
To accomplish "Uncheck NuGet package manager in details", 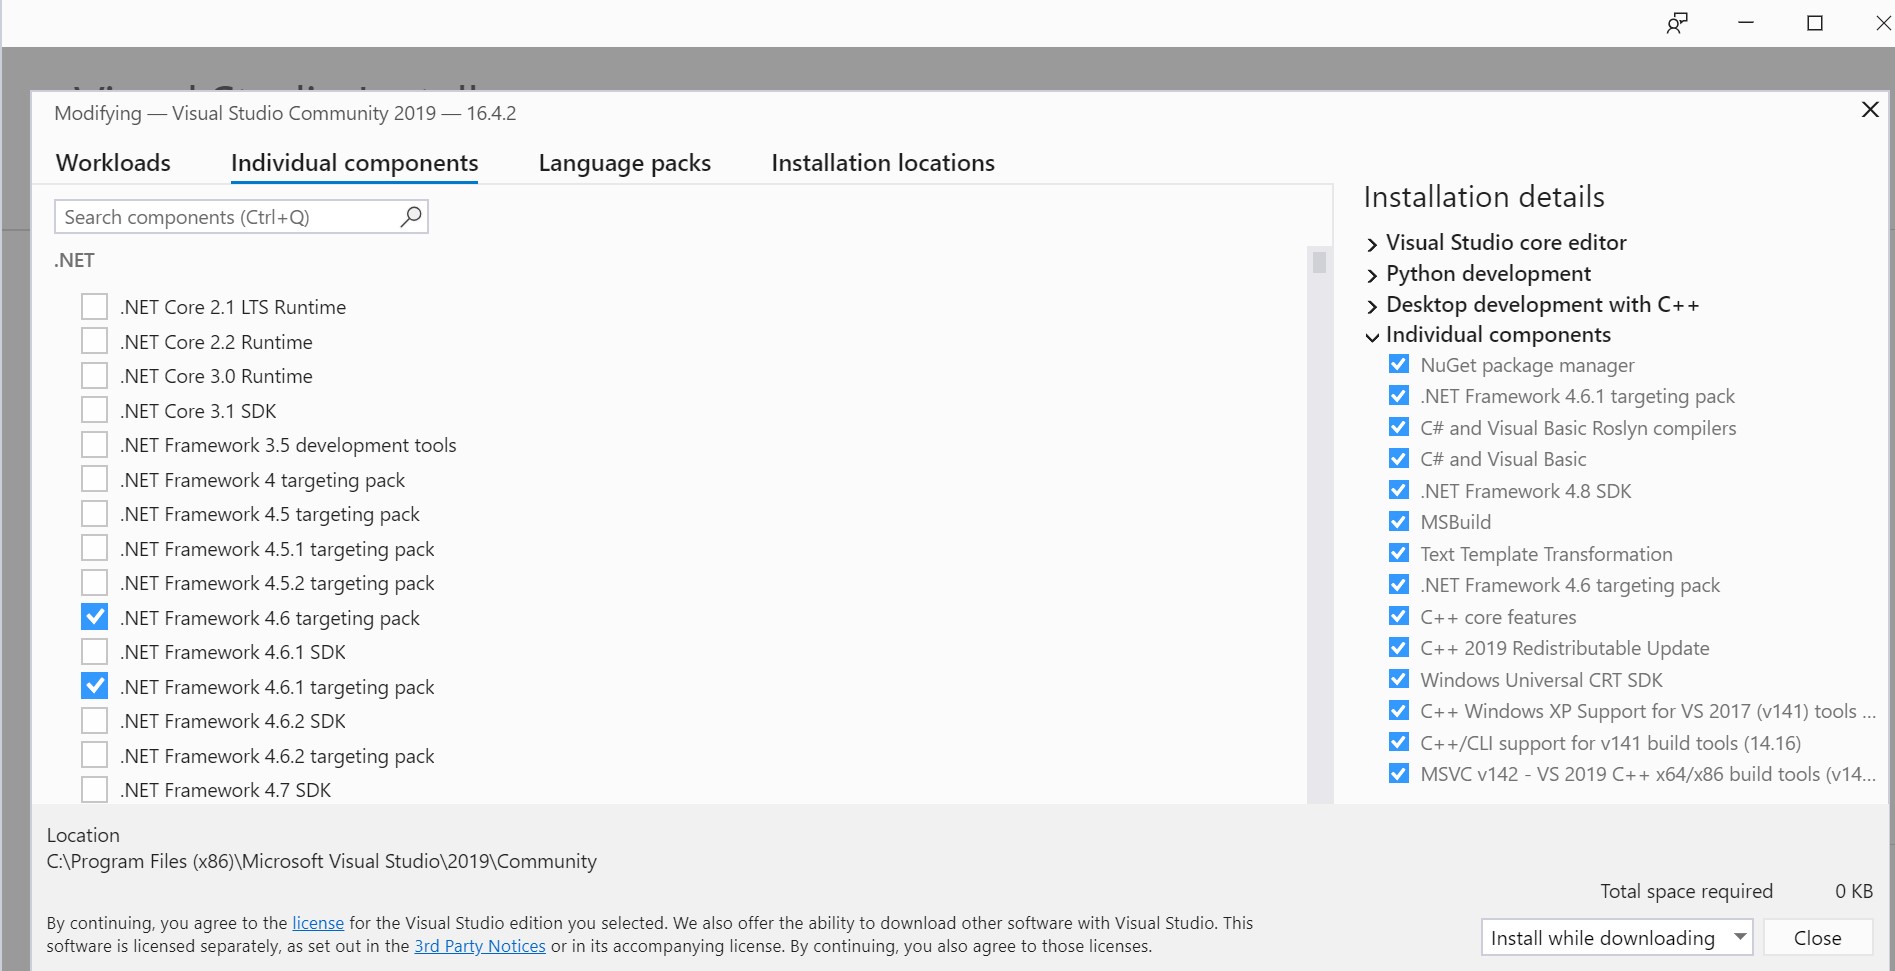I will coord(1398,365).
